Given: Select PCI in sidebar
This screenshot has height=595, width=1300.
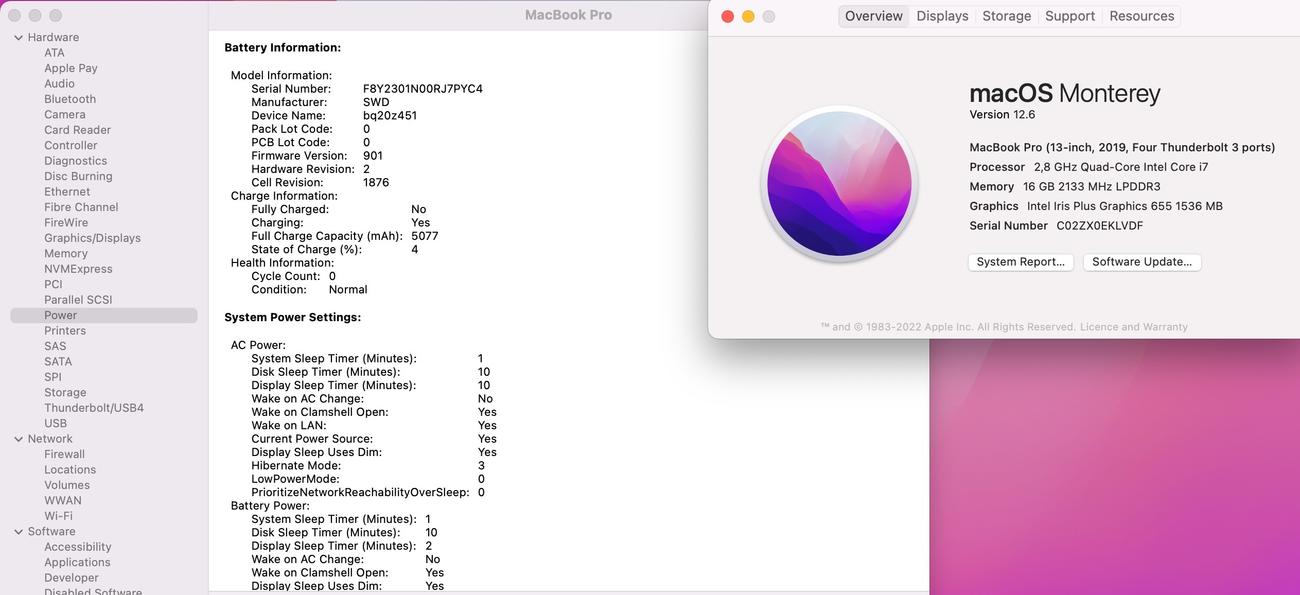Looking at the screenshot, I should [x=53, y=285].
